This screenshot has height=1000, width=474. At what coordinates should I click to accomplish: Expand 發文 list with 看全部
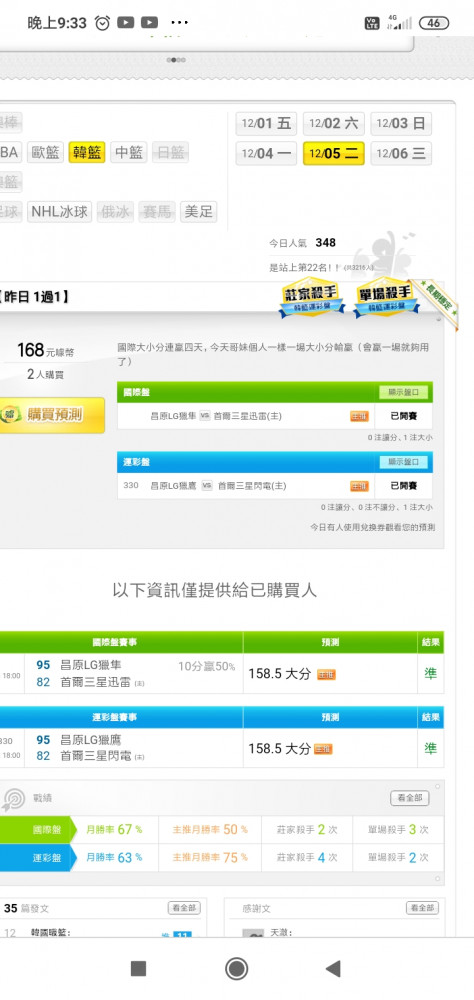(184, 908)
